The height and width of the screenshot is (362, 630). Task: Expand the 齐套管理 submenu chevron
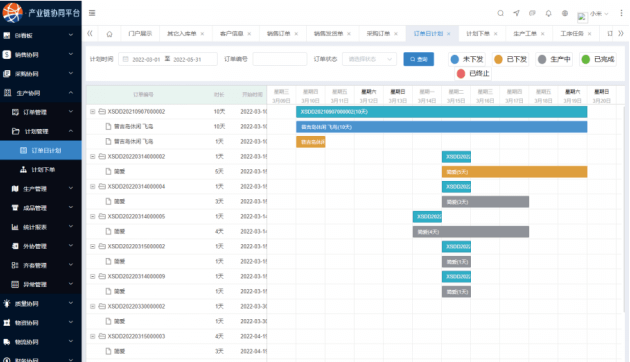click(71, 265)
